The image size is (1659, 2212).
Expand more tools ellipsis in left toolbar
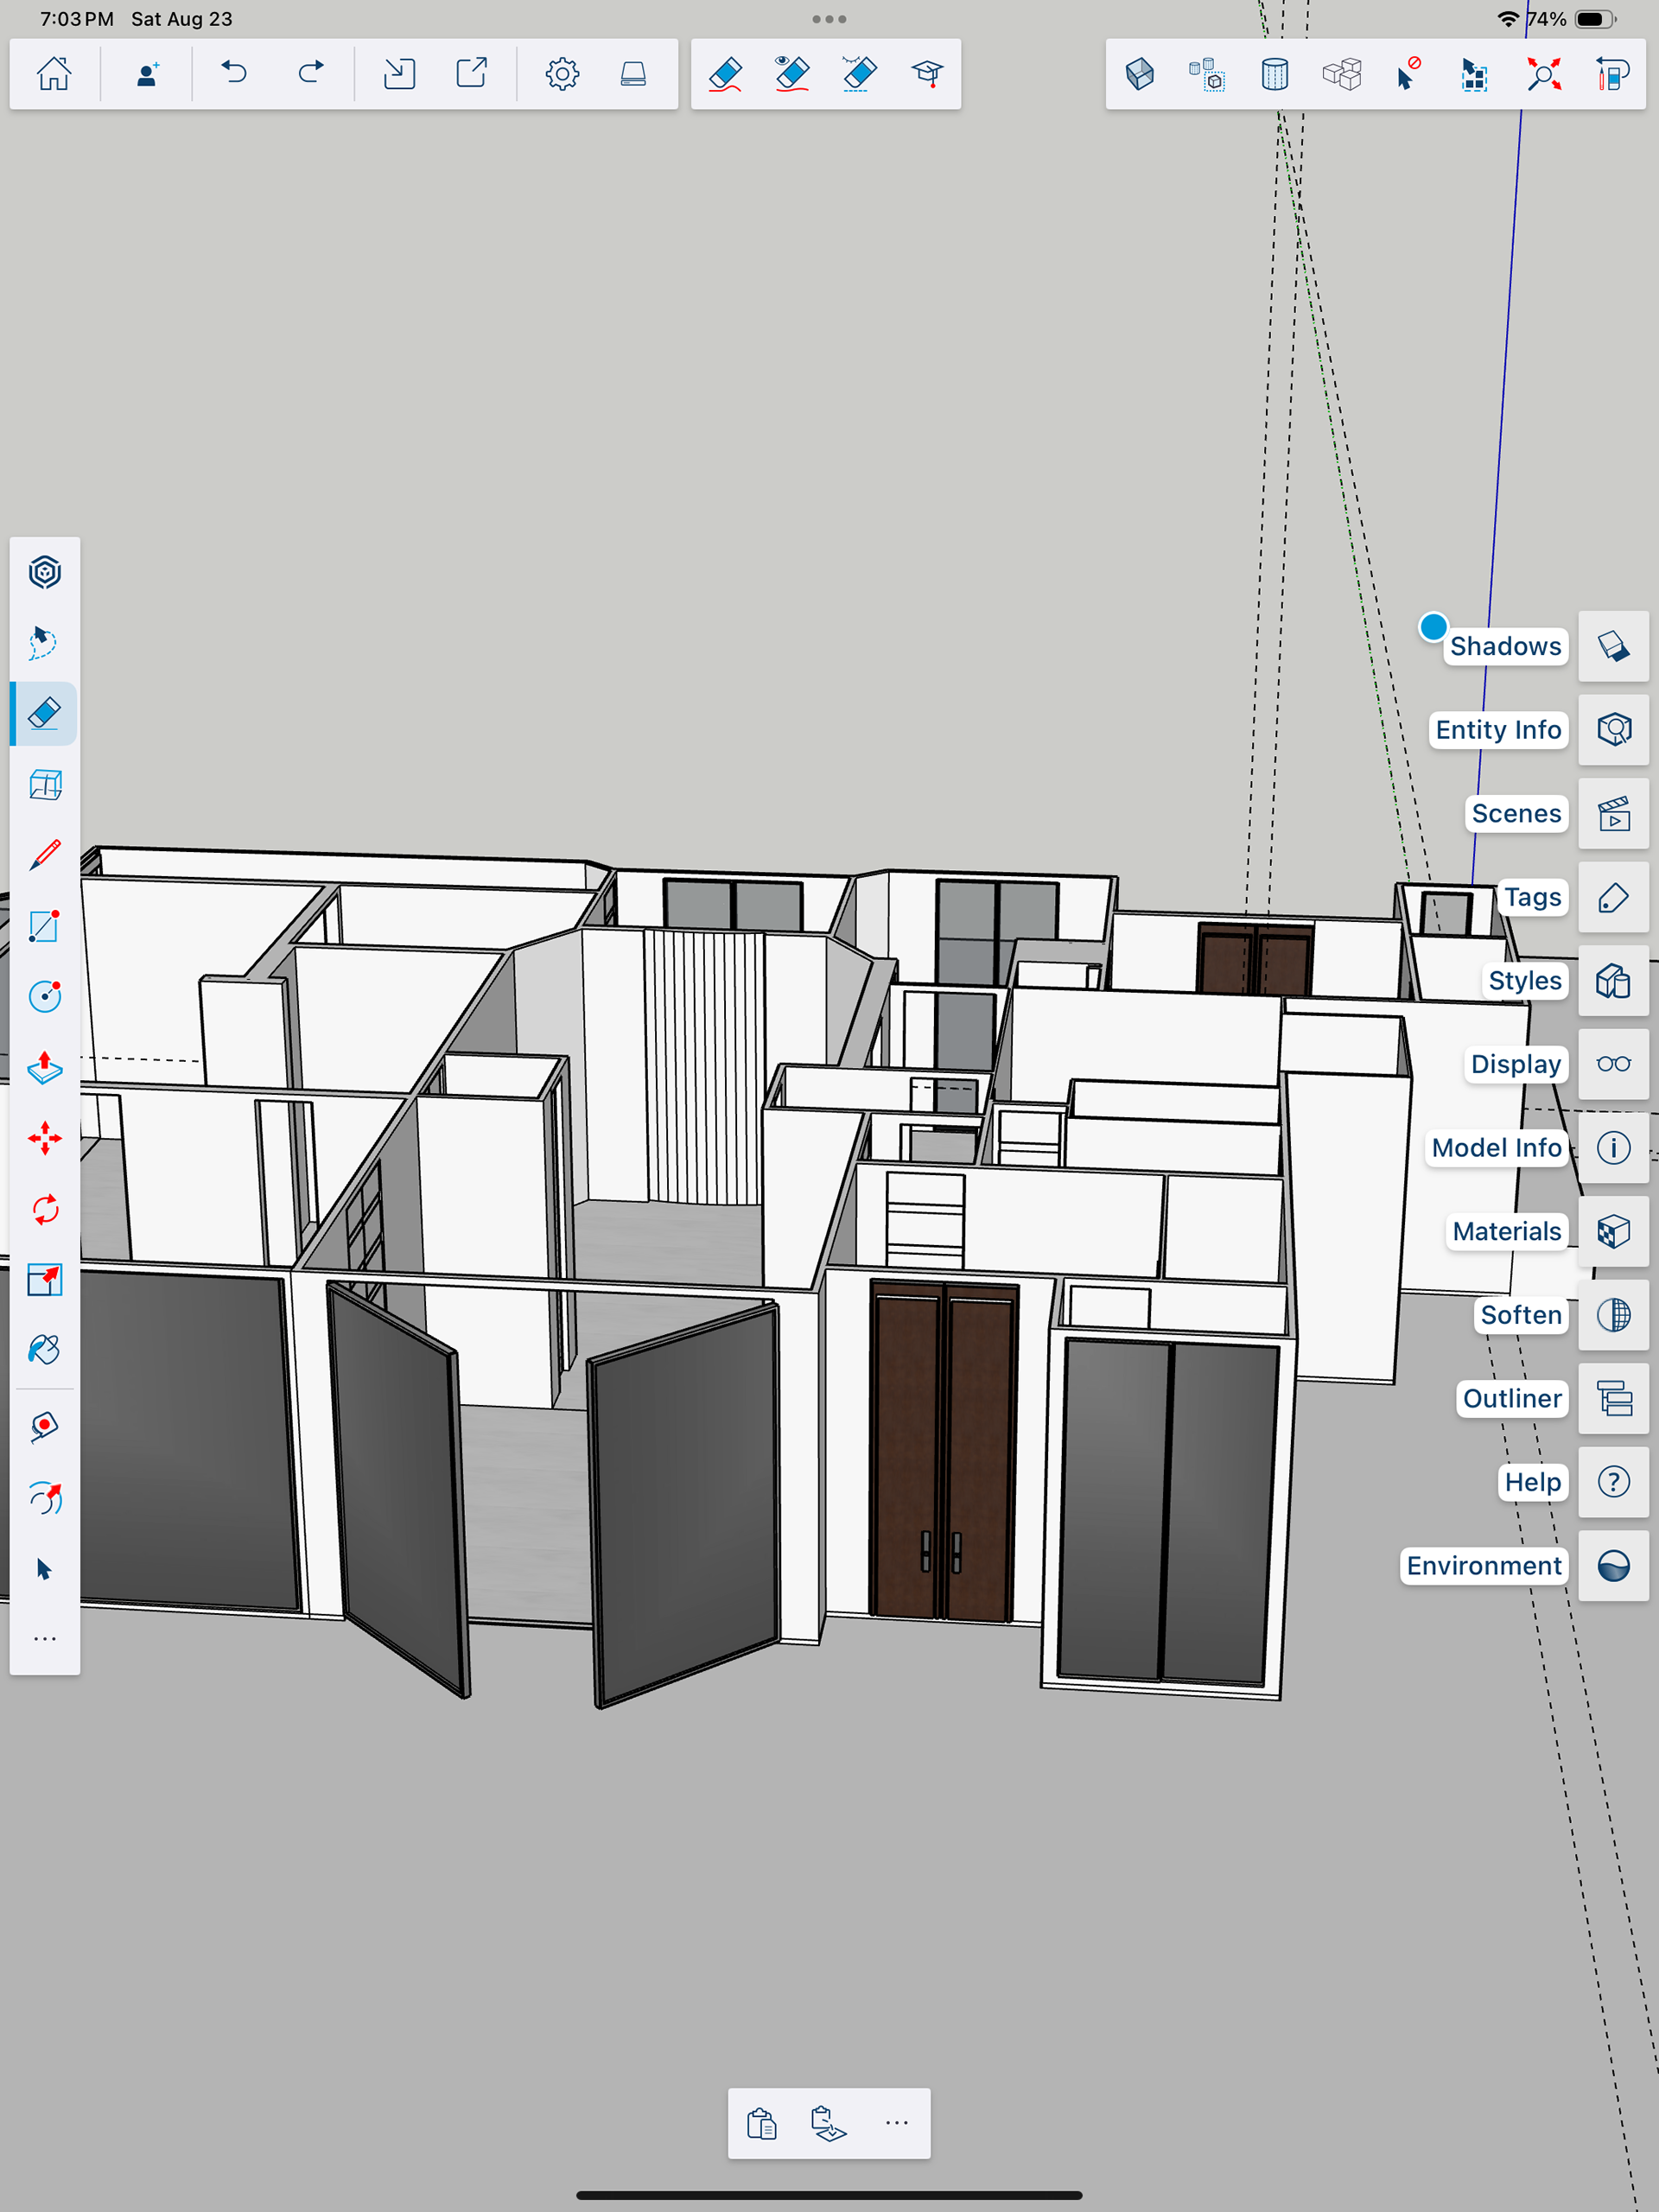44,1639
